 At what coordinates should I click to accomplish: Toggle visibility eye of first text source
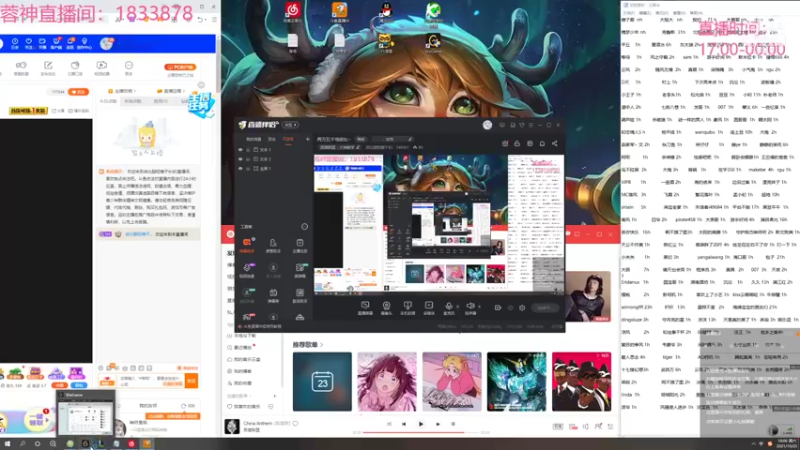point(240,150)
